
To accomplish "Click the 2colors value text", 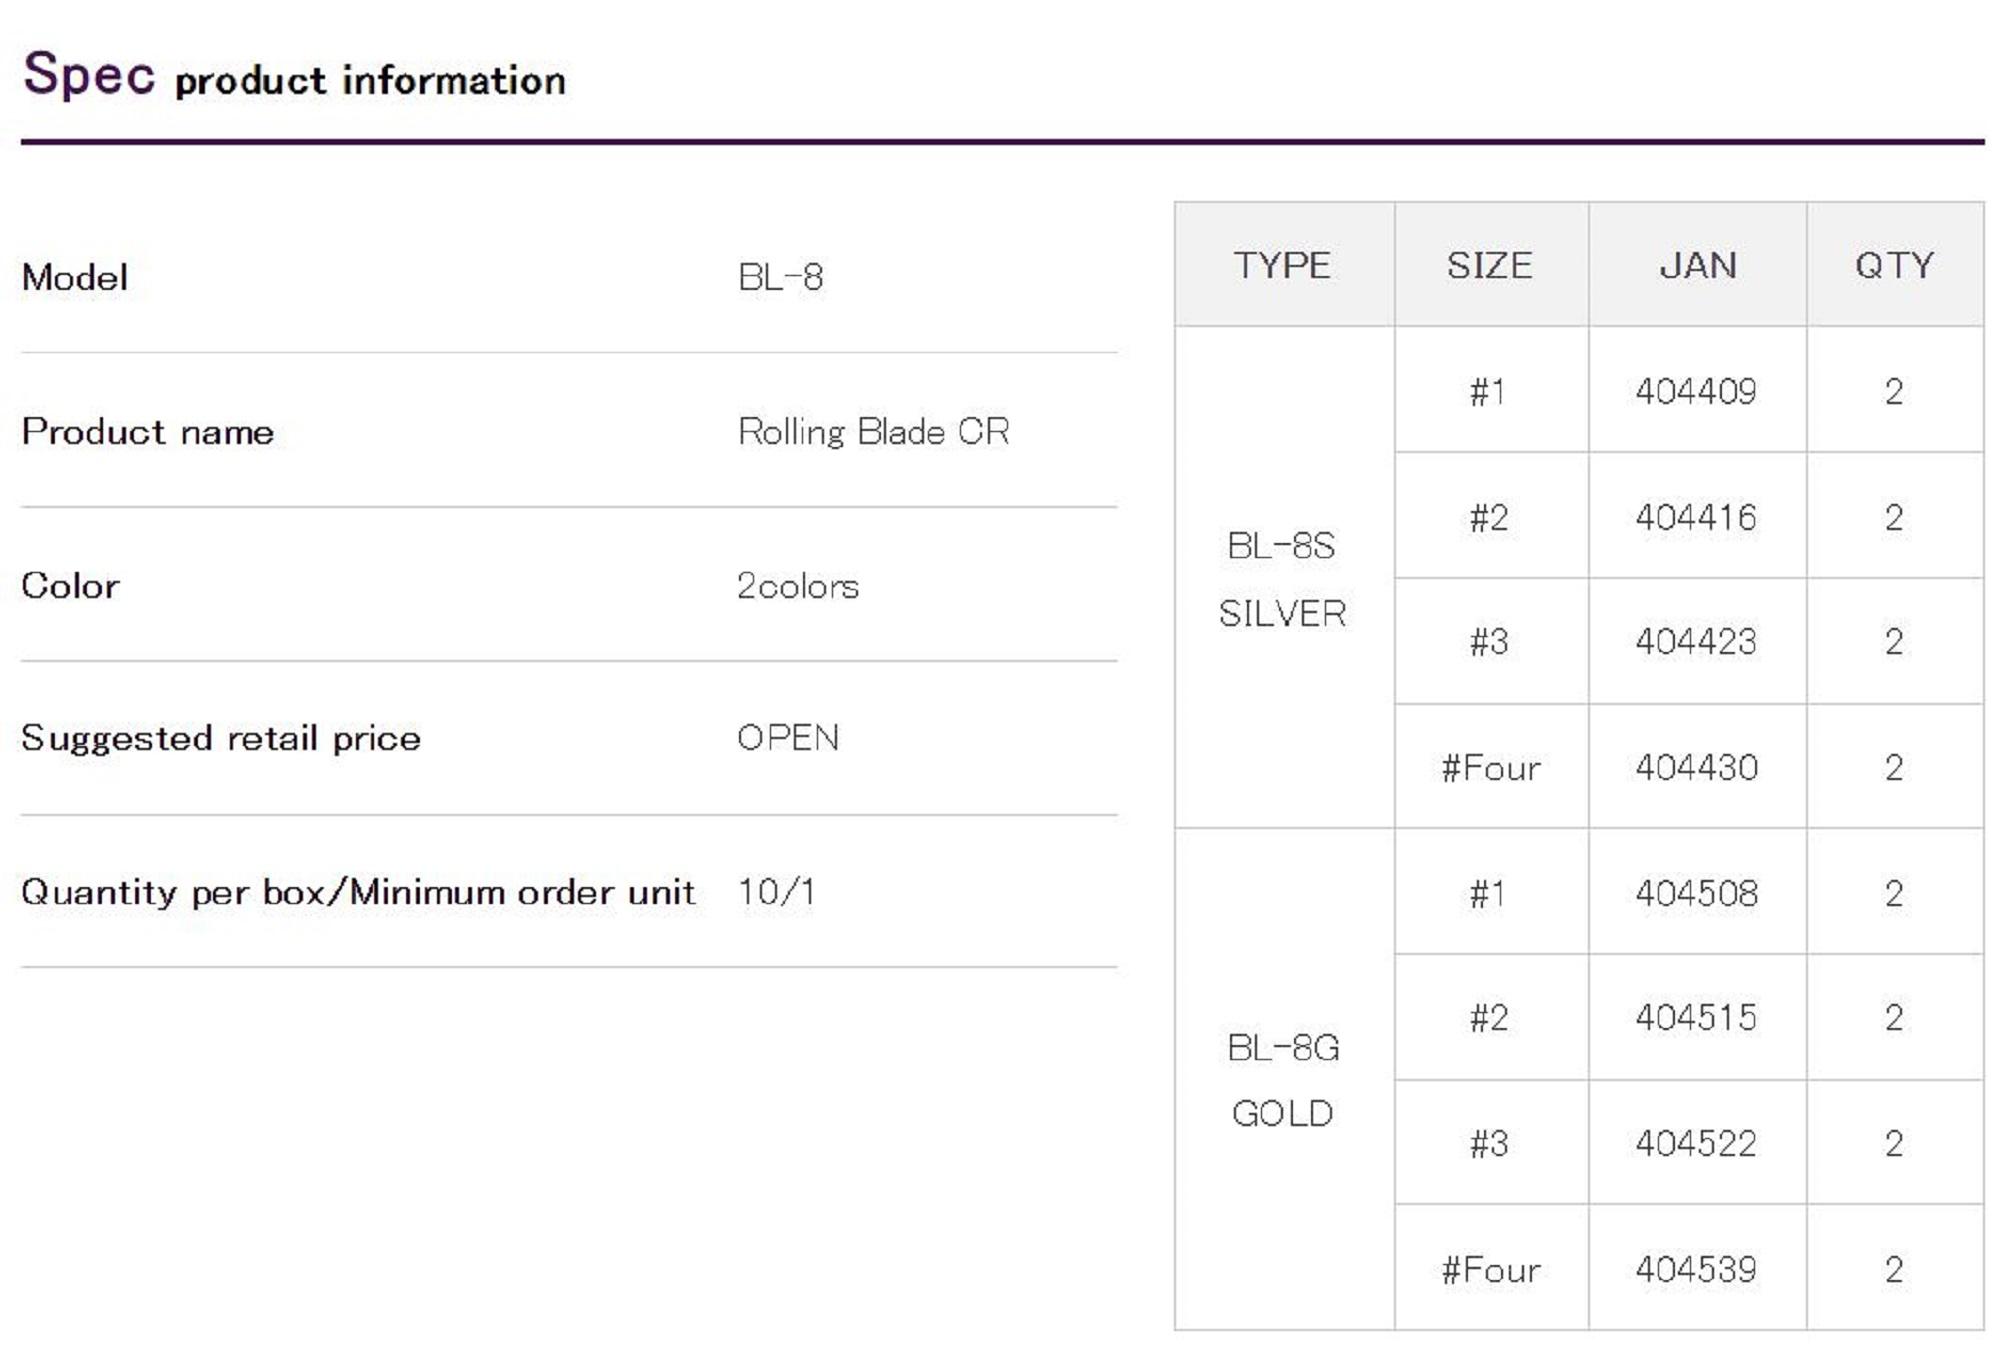I will (797, 586).
